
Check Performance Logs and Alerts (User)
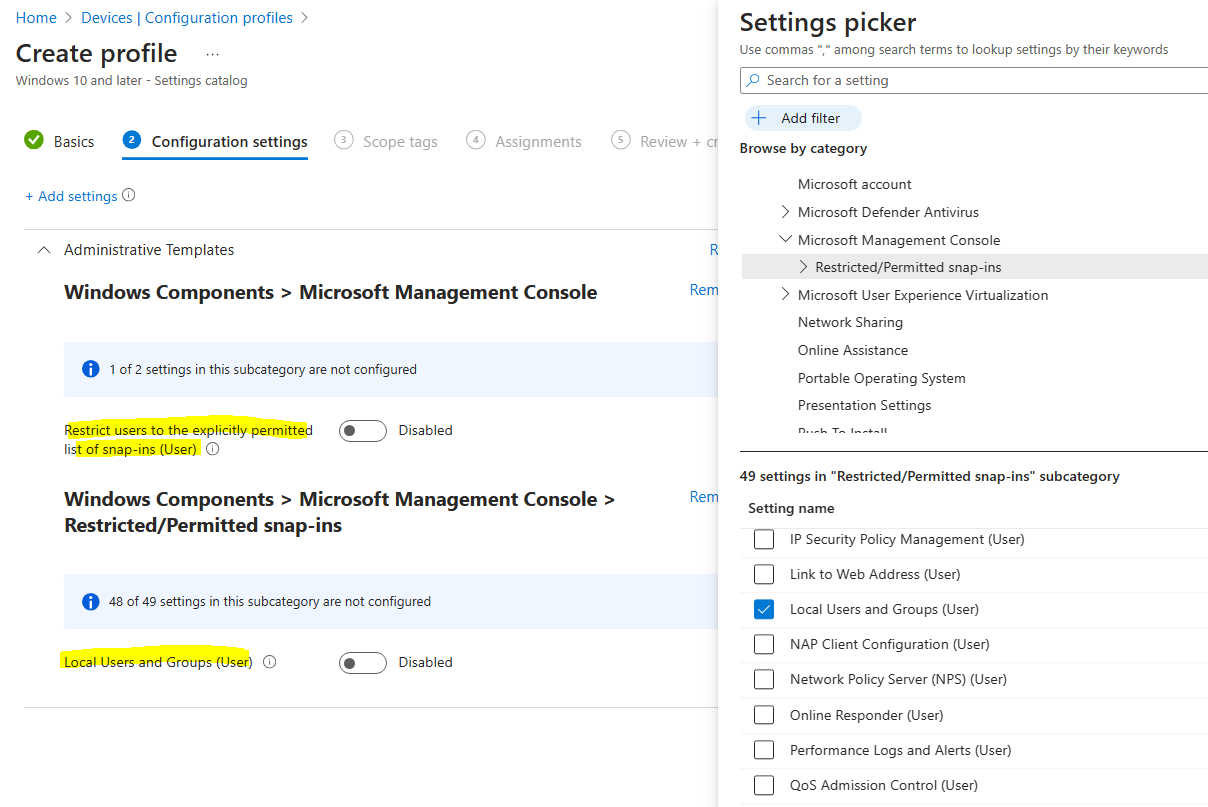[x=764, y=750]
